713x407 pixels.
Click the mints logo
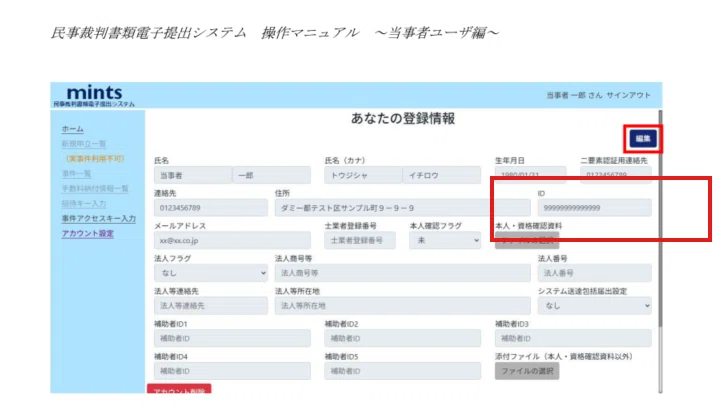(x=94, y=95)
